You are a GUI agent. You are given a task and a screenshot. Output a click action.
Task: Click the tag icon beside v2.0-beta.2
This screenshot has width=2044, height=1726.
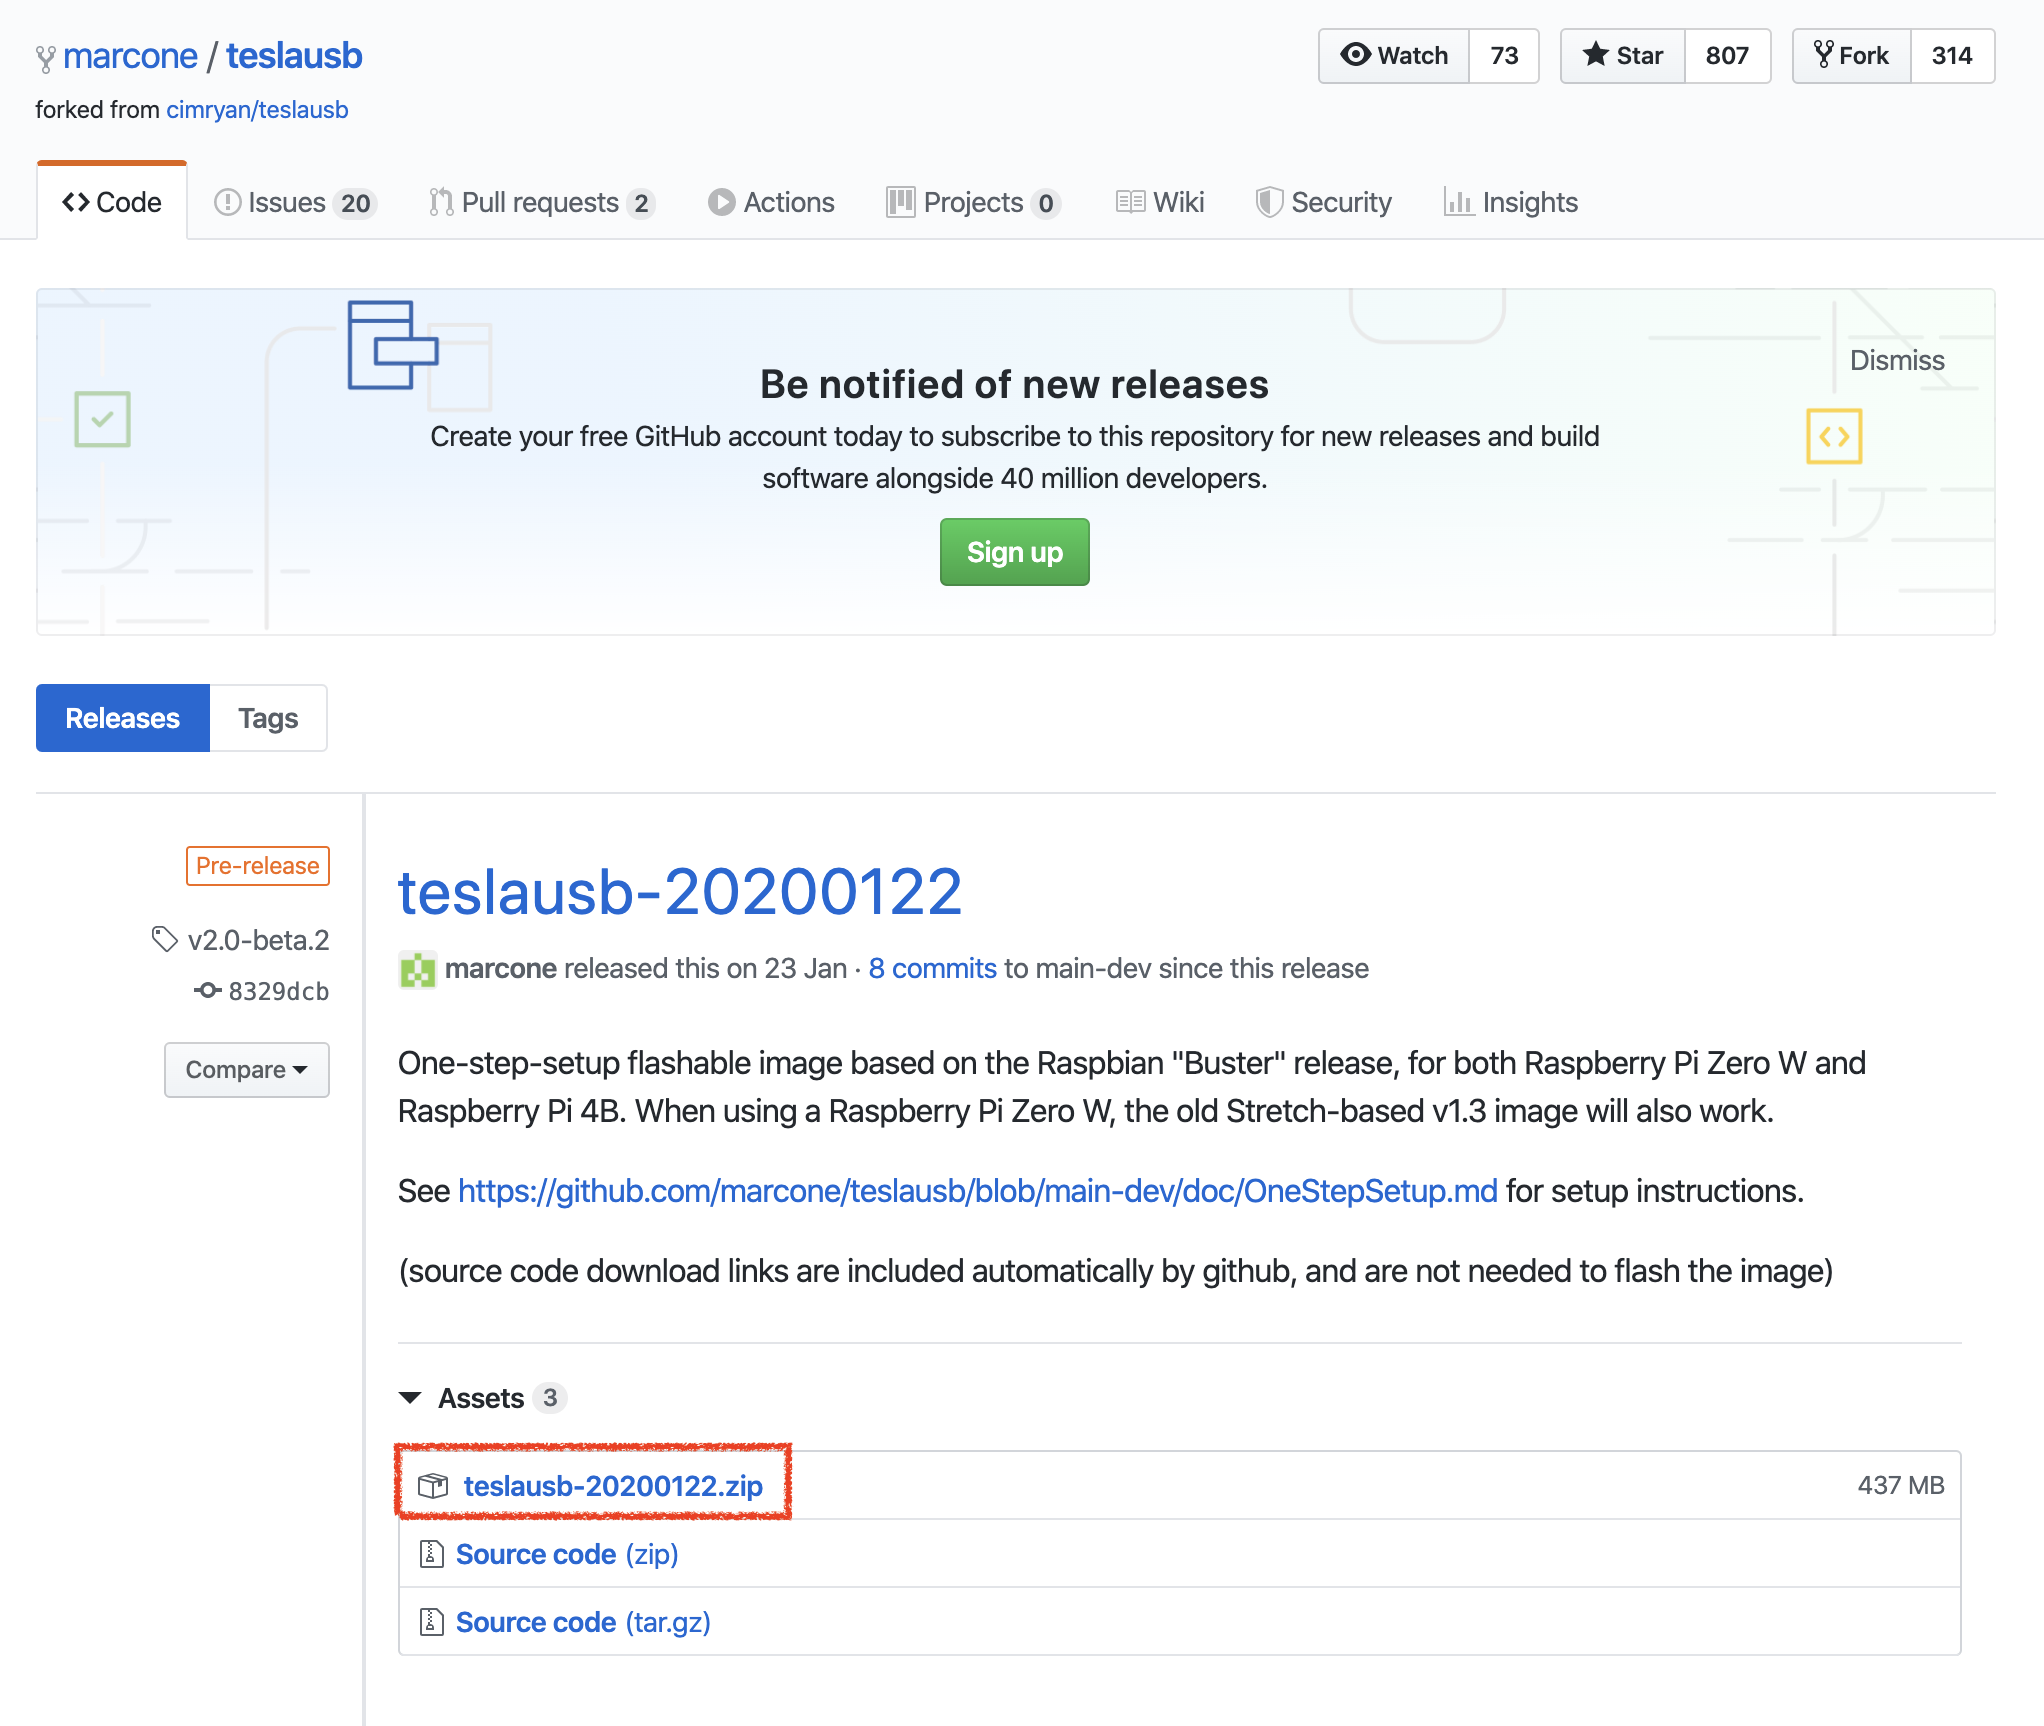[x=164, y=939]
